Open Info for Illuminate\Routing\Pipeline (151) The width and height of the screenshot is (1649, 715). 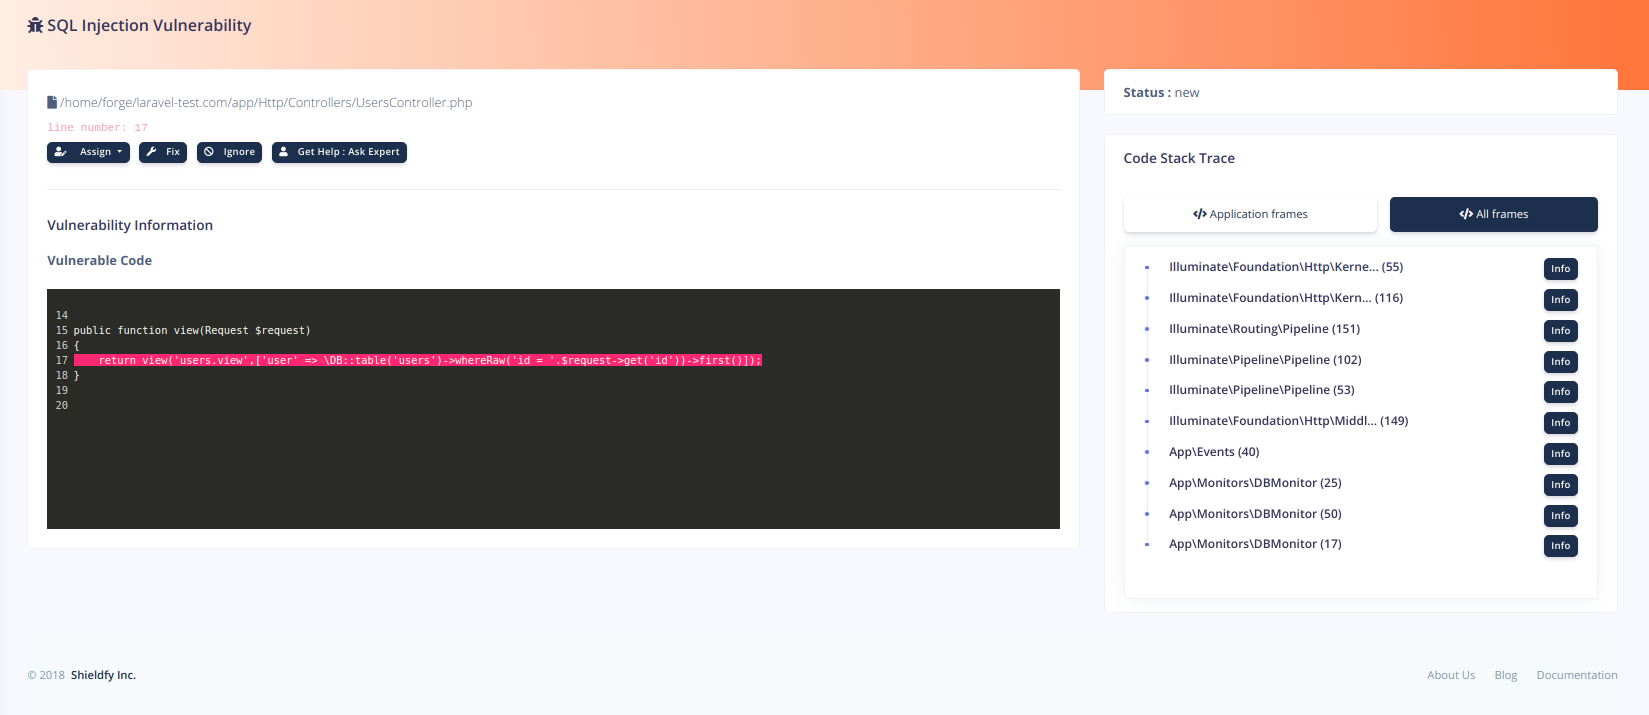[x=1560, y=331]
